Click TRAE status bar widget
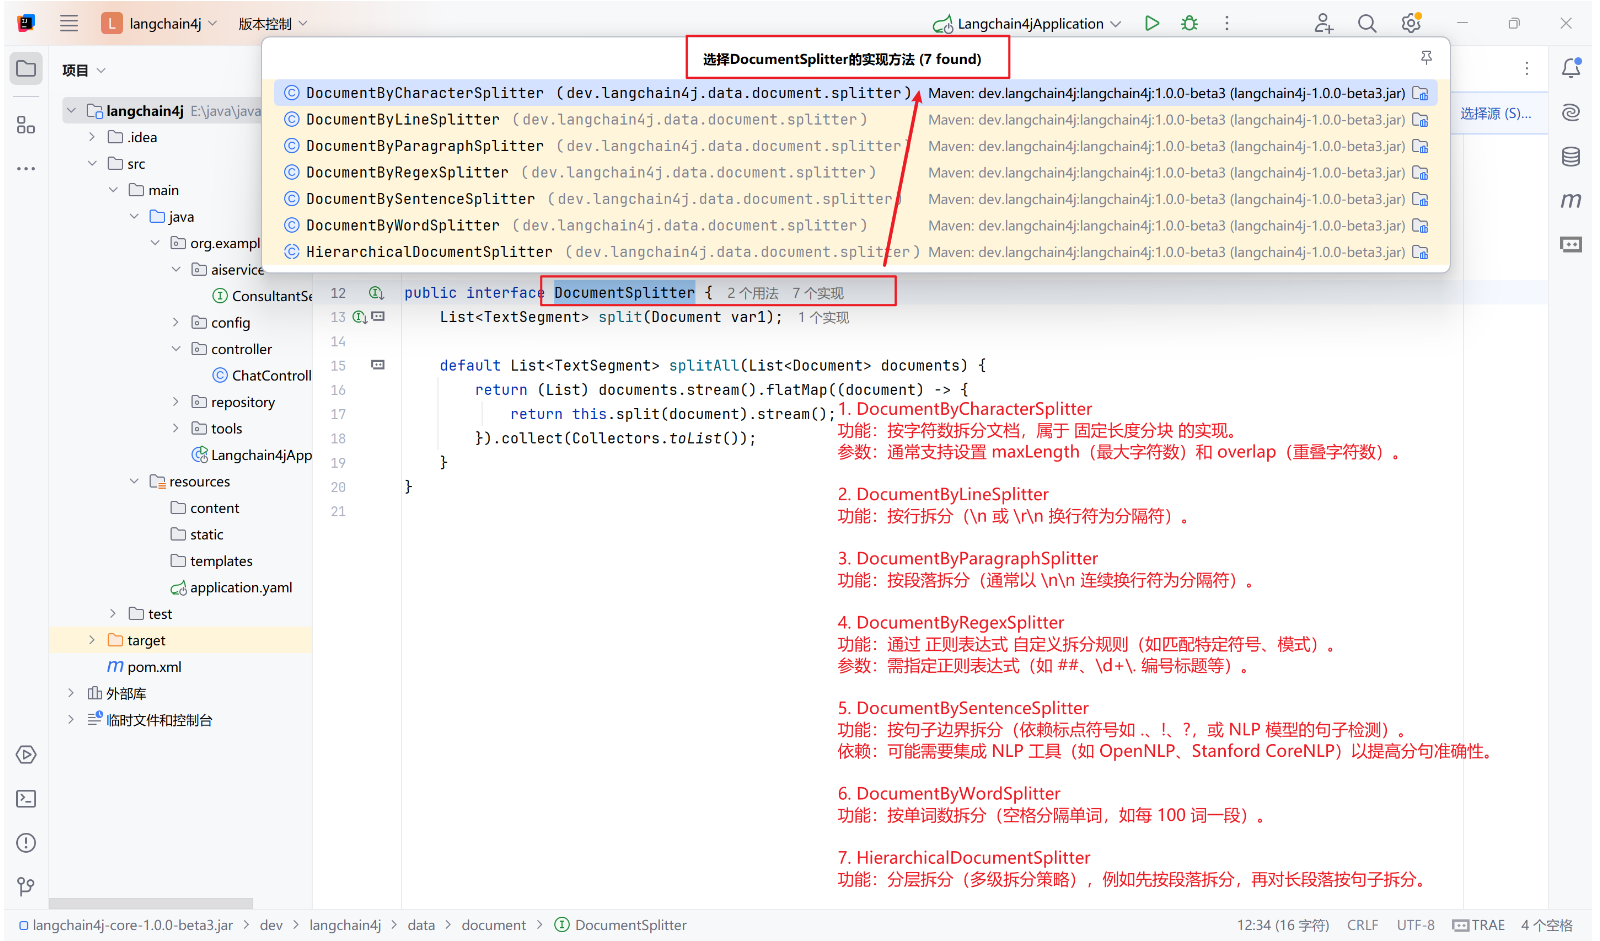Image resolution: width=1600 pixels, height=941 pixels. (x=1479, y=925)
